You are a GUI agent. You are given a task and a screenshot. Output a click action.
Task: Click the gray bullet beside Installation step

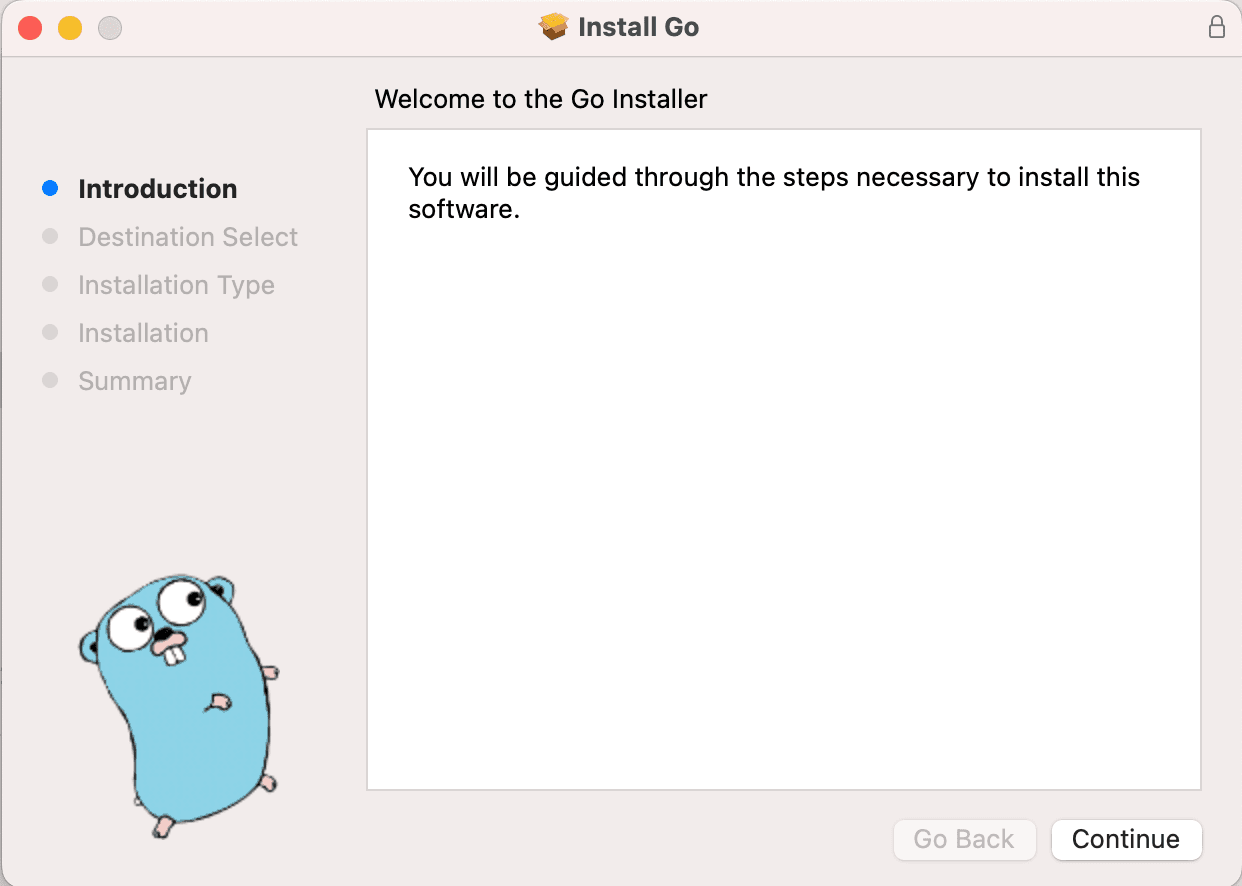tap(50, 333)
